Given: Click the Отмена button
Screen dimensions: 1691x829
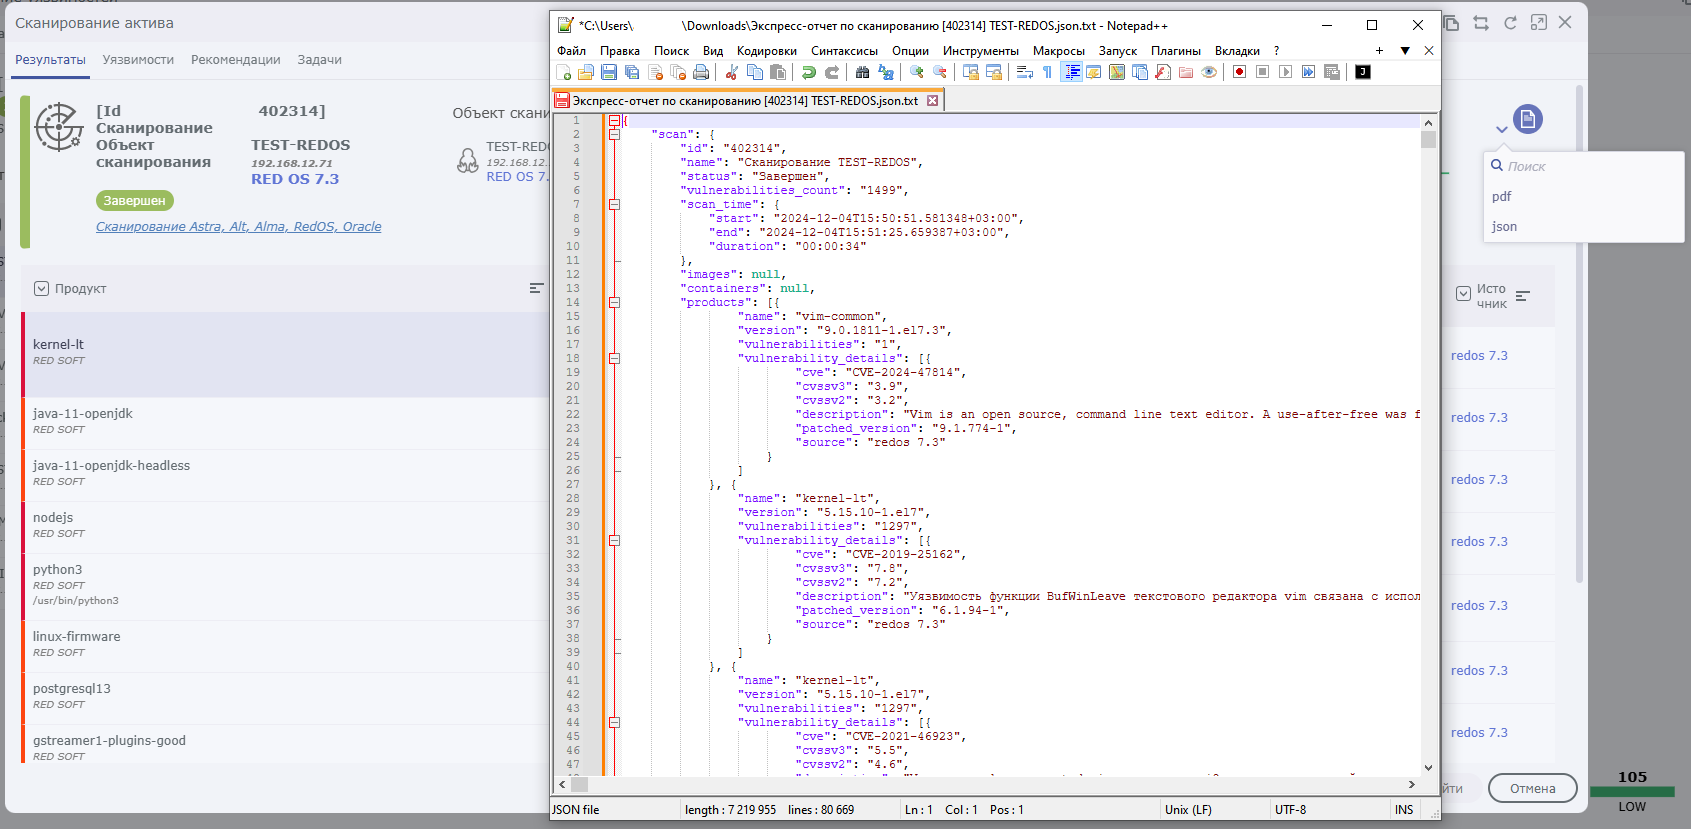Looking at the screenshot, I should (x=1532, y=788).
